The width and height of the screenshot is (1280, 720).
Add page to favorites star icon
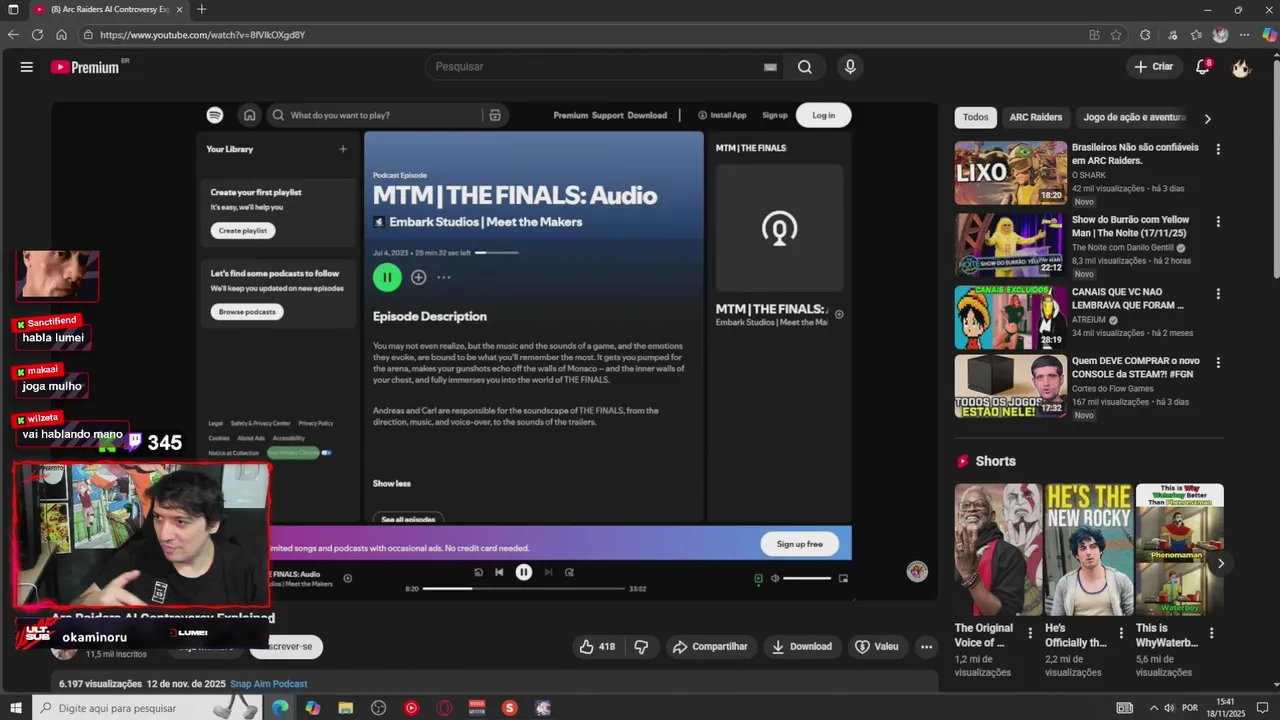click(x=1116, y=34)
